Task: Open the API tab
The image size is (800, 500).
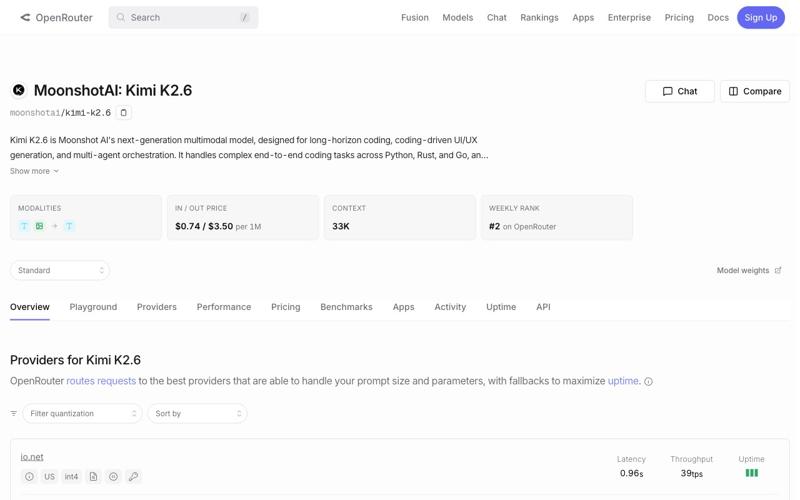Action: pos(543,307)
